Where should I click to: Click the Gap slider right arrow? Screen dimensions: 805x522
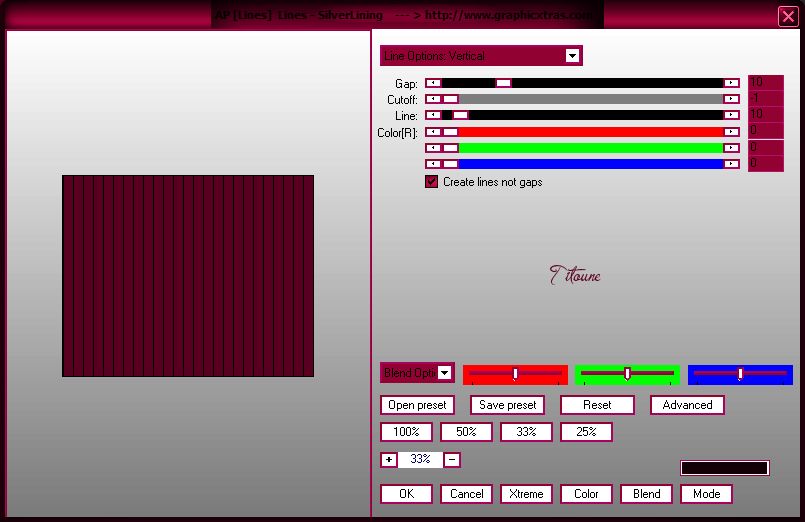tap(732, 83)
